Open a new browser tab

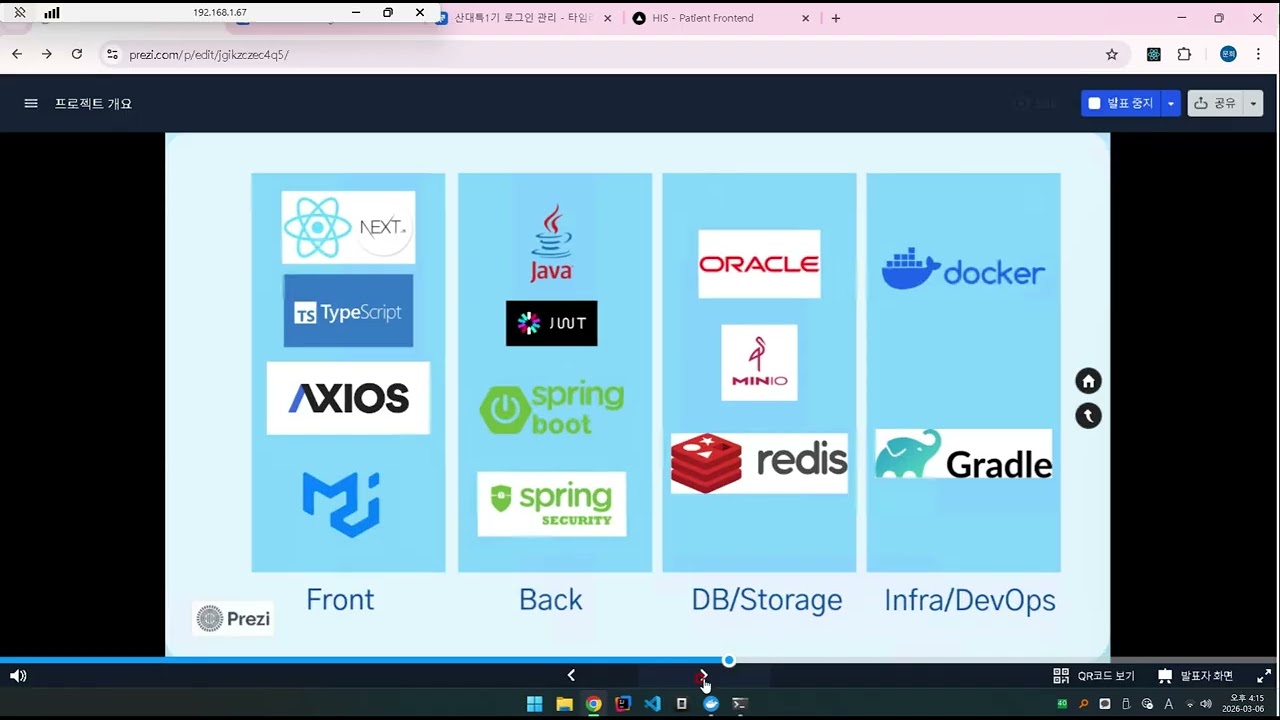pyautogui.click(x=836, y=18)
